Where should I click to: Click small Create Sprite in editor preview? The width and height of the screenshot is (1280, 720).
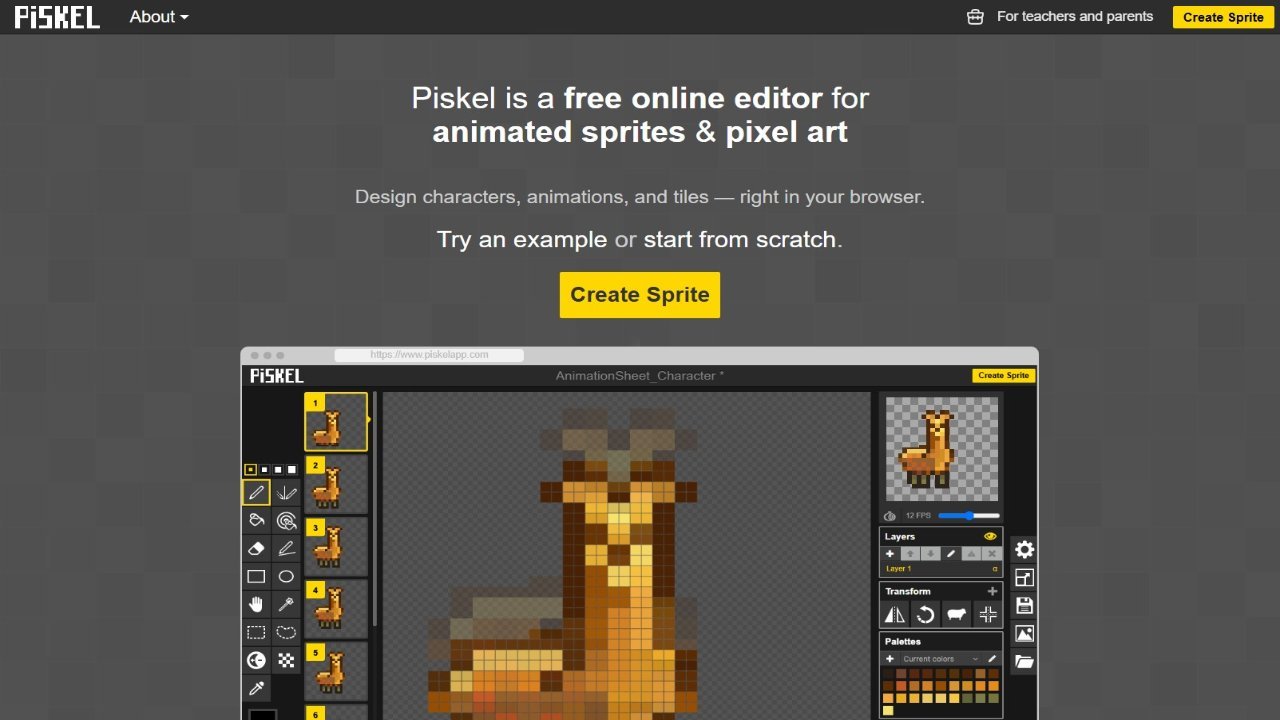pyautogui.click(x=1004, y=375)
